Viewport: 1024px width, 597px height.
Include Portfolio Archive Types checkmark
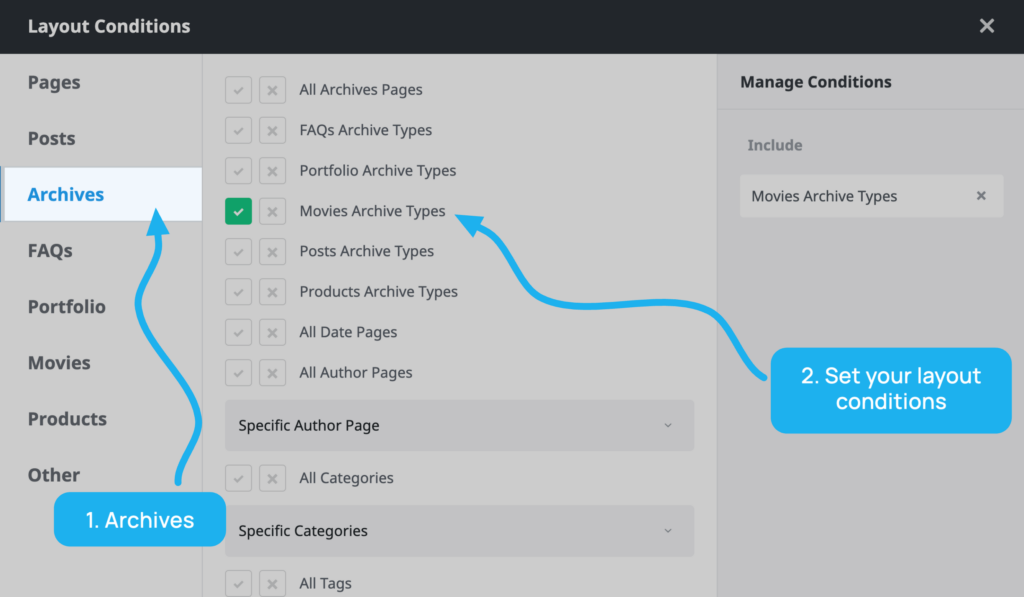tap(238, 171)
